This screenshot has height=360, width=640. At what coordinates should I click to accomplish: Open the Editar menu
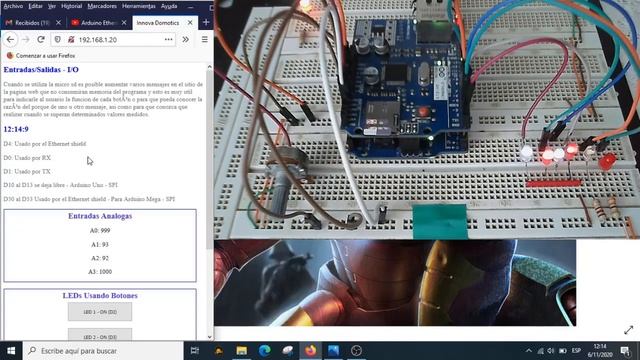point(36,6)
